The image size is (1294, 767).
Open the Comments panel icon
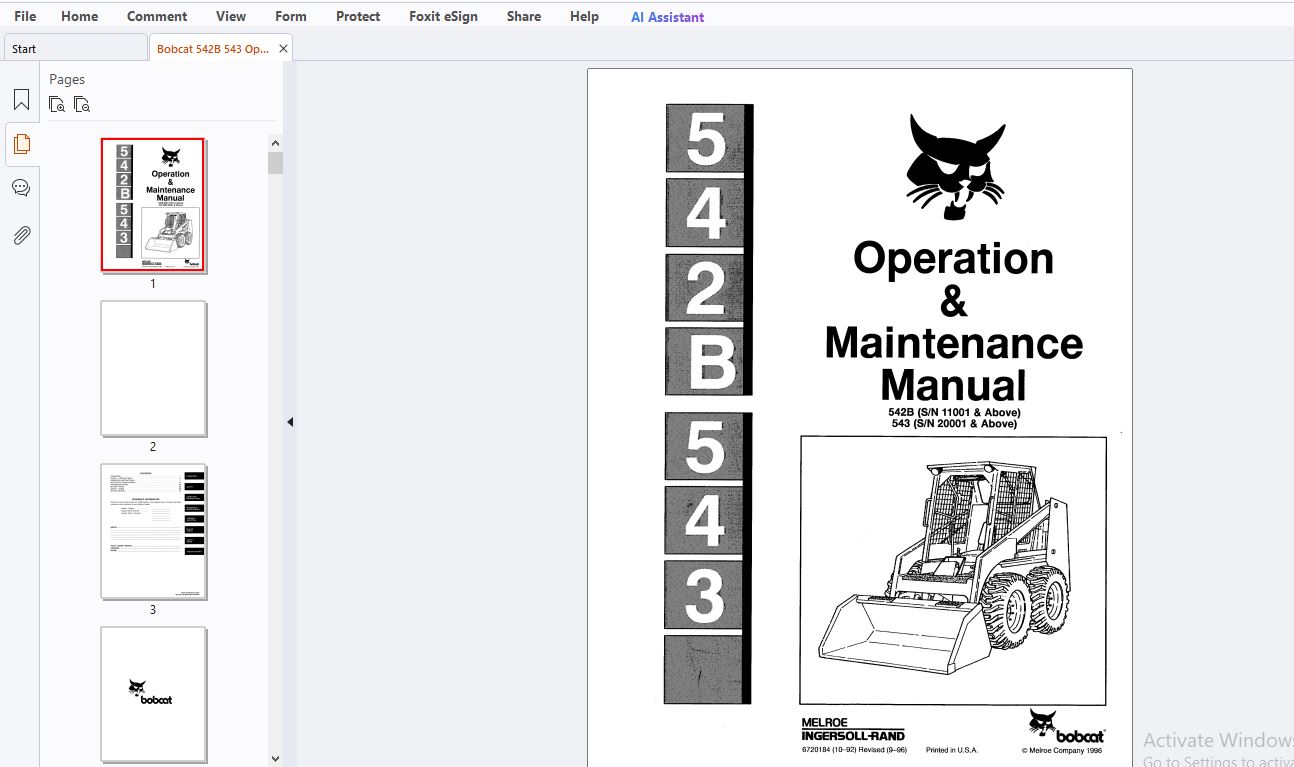[x=21, y=188]
